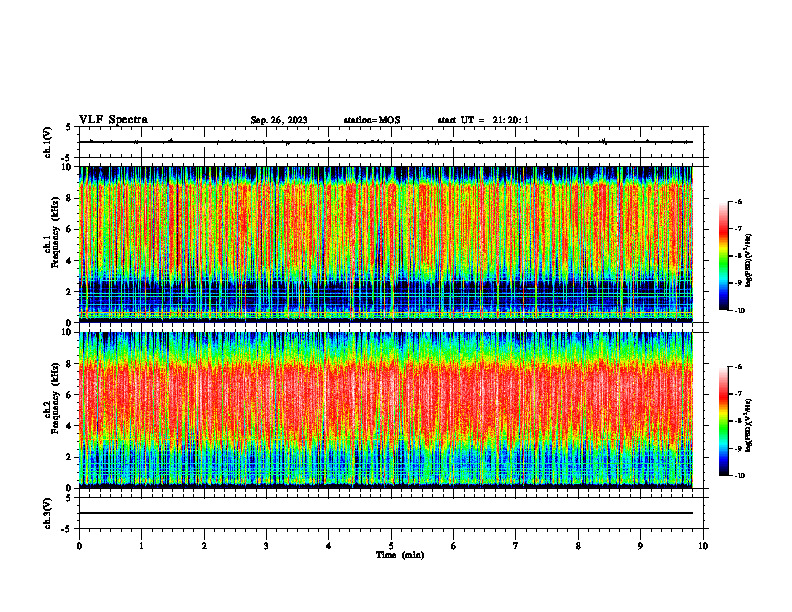Click the "-10" label on the ch.2 colorbar

(x=739, y=476)
